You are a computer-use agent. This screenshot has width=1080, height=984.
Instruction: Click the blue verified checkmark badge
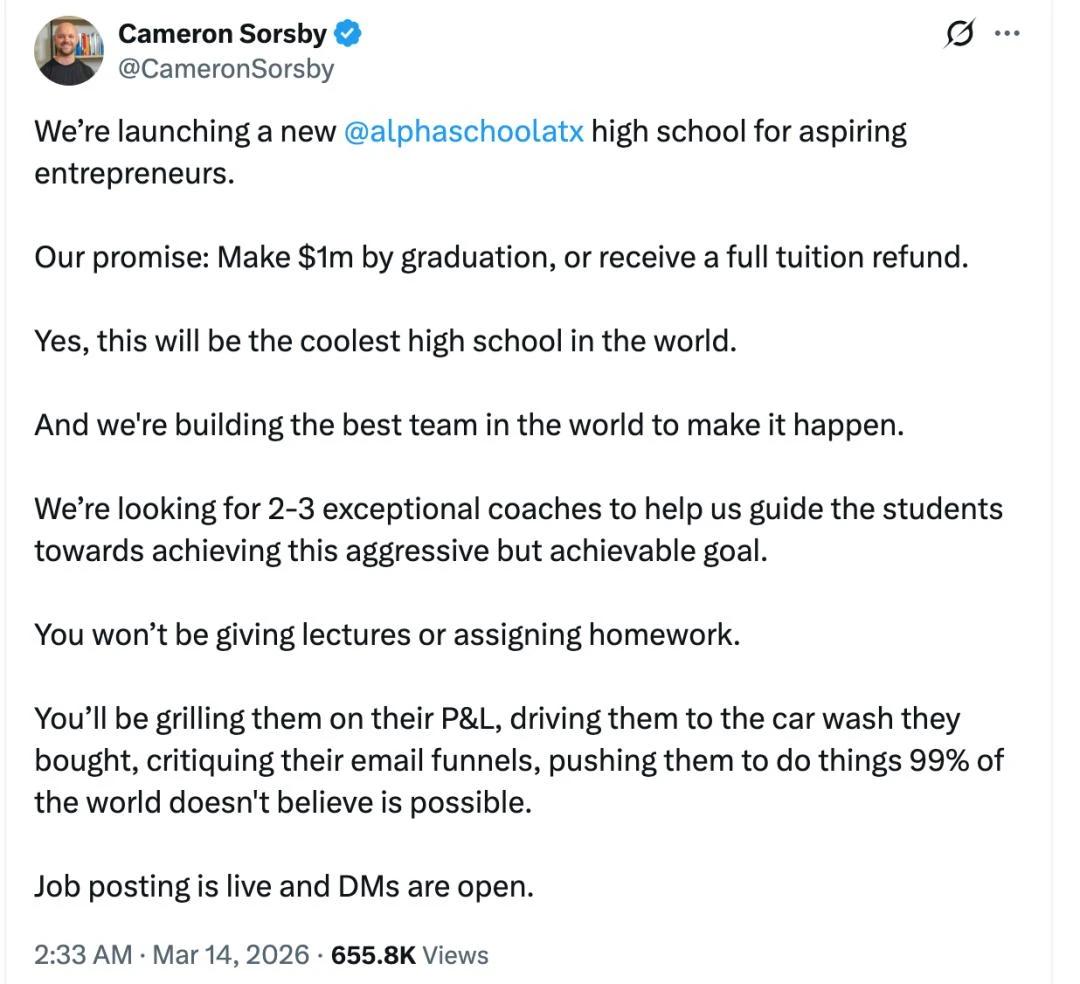[x=348, y=34]
